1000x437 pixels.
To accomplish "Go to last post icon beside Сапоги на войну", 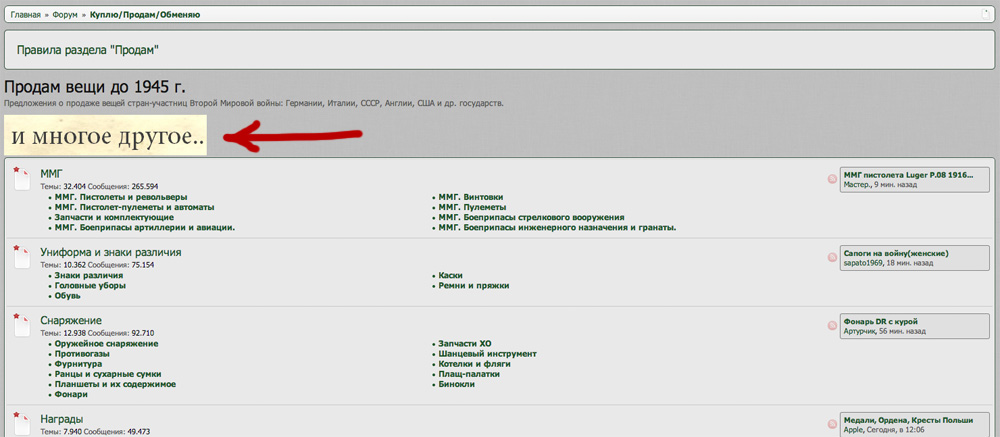I will [832, 258].
